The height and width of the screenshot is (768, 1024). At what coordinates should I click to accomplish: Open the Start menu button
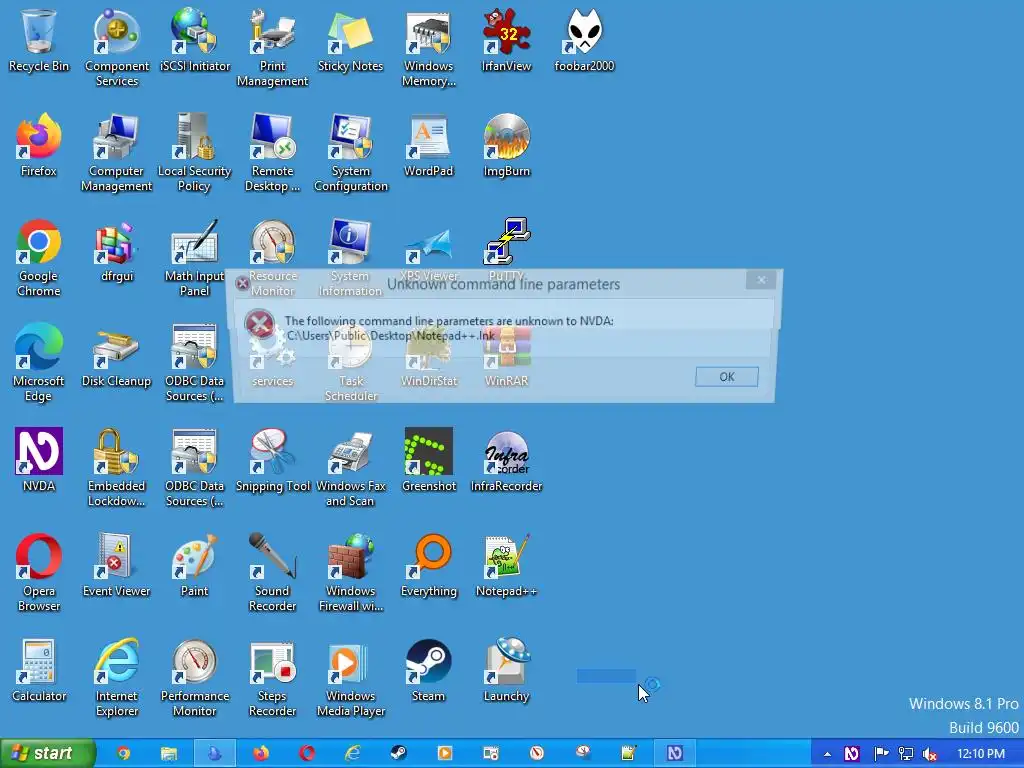(47, 754)
